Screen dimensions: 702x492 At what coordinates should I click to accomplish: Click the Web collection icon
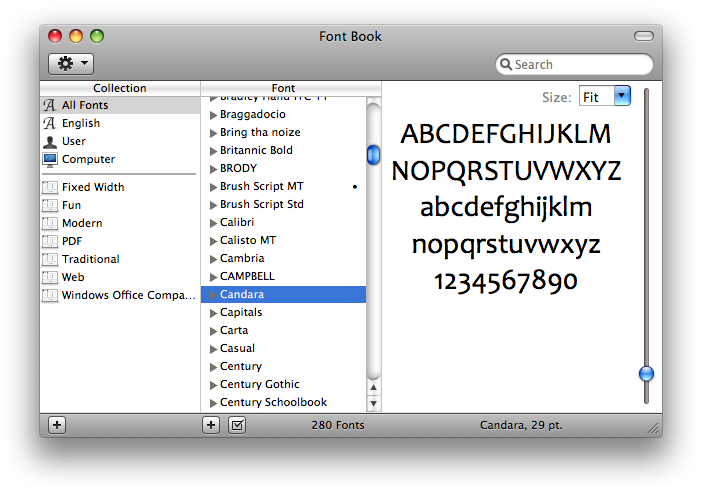pyautogui.click(x=50, y=277)
